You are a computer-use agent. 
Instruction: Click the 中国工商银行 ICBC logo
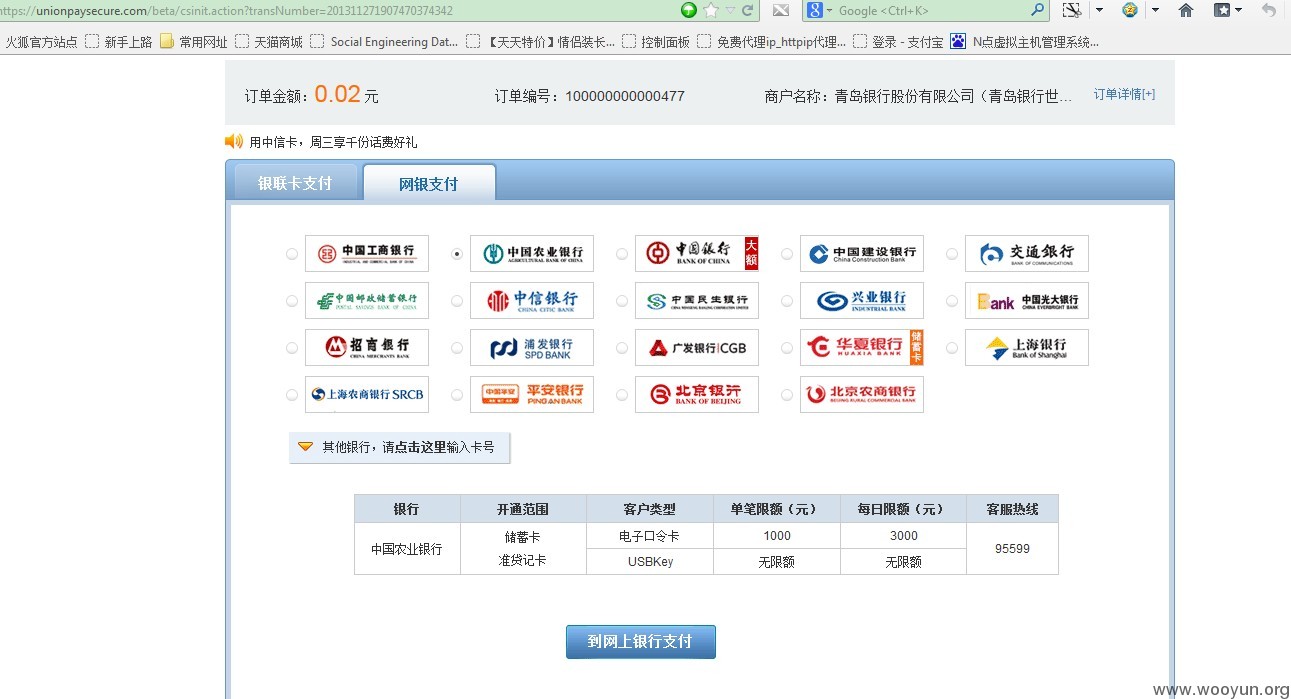pos(367,253)
